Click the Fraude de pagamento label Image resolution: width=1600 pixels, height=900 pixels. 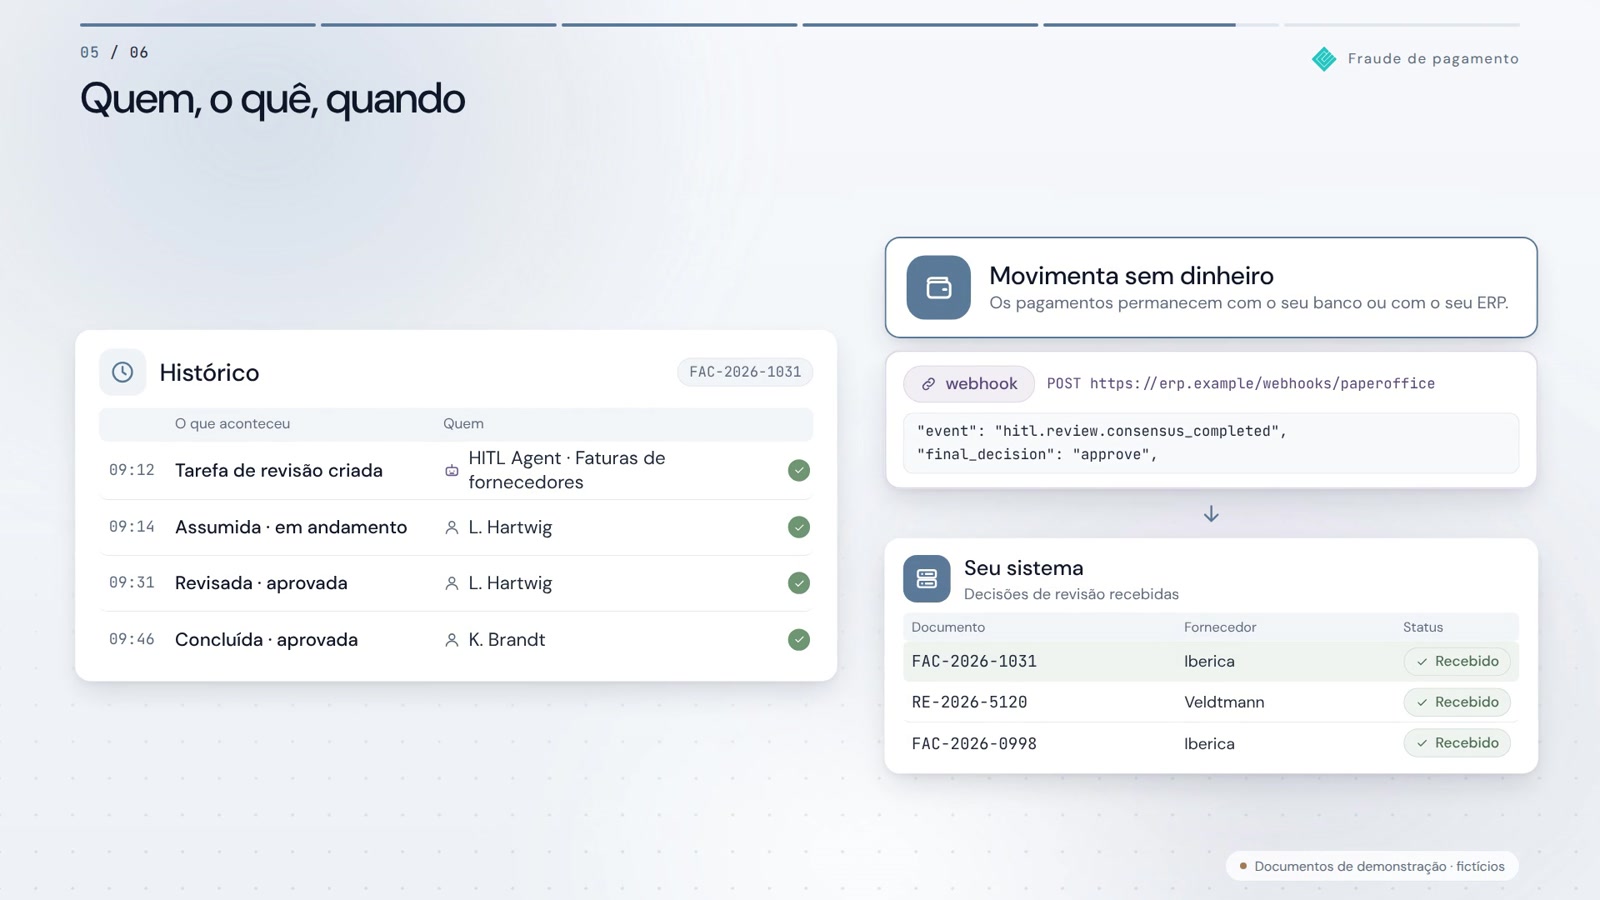pos(1433,59)
